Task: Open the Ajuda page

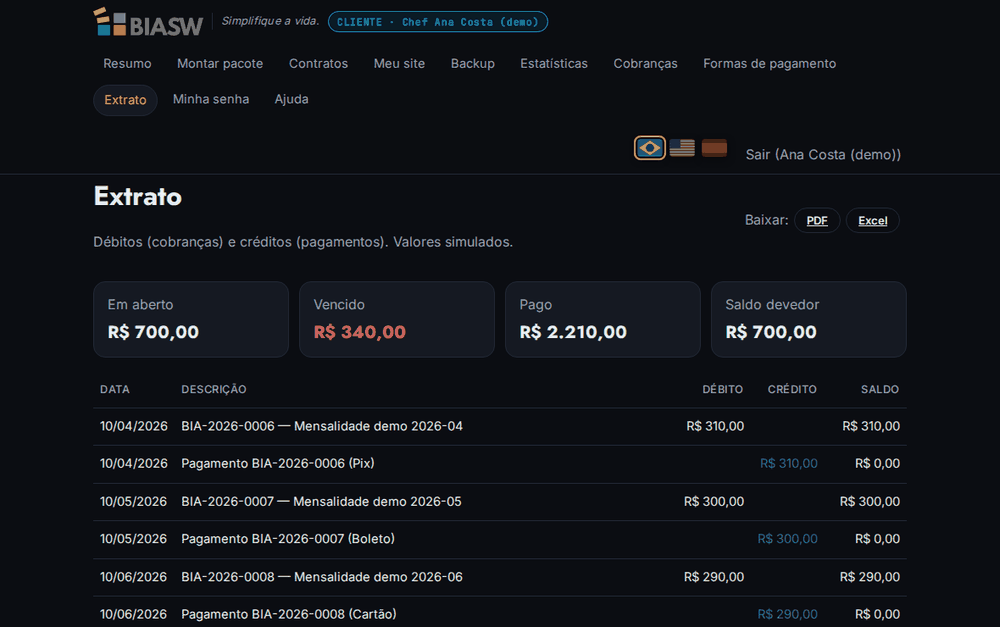Action: click(291, 100)
